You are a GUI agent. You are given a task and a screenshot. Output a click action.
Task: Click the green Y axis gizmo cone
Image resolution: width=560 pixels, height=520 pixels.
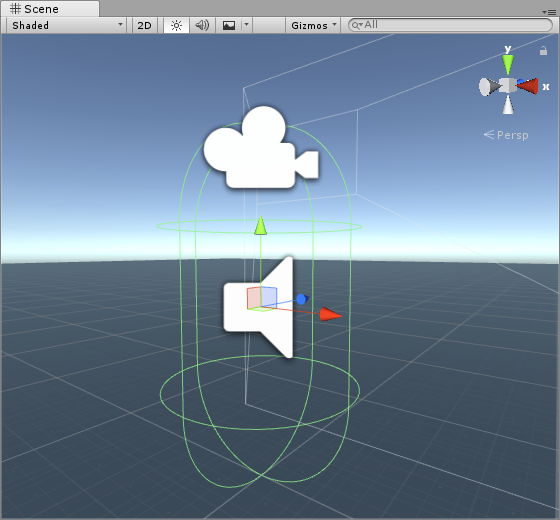click(508, 64)
